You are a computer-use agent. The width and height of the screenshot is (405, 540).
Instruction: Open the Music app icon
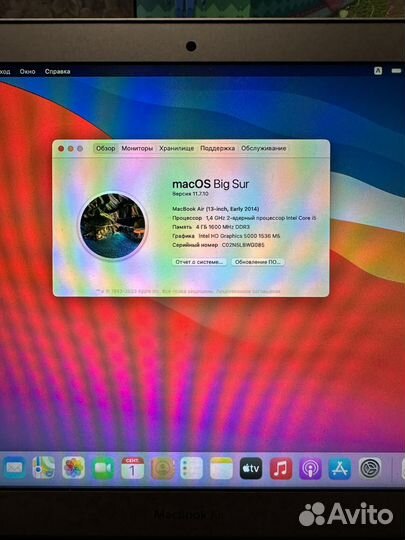281,468
